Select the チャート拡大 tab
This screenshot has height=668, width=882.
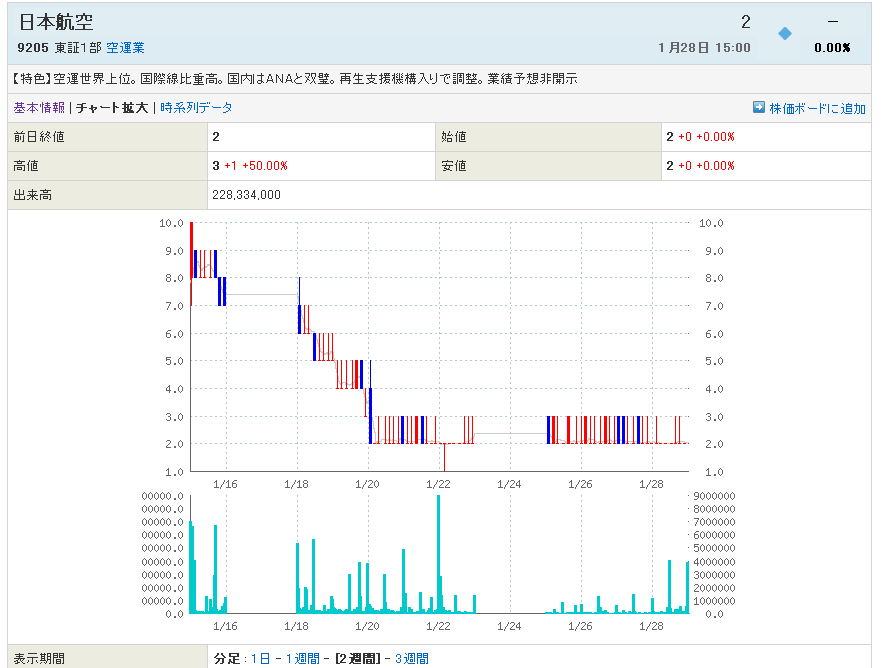pos(112,108)
